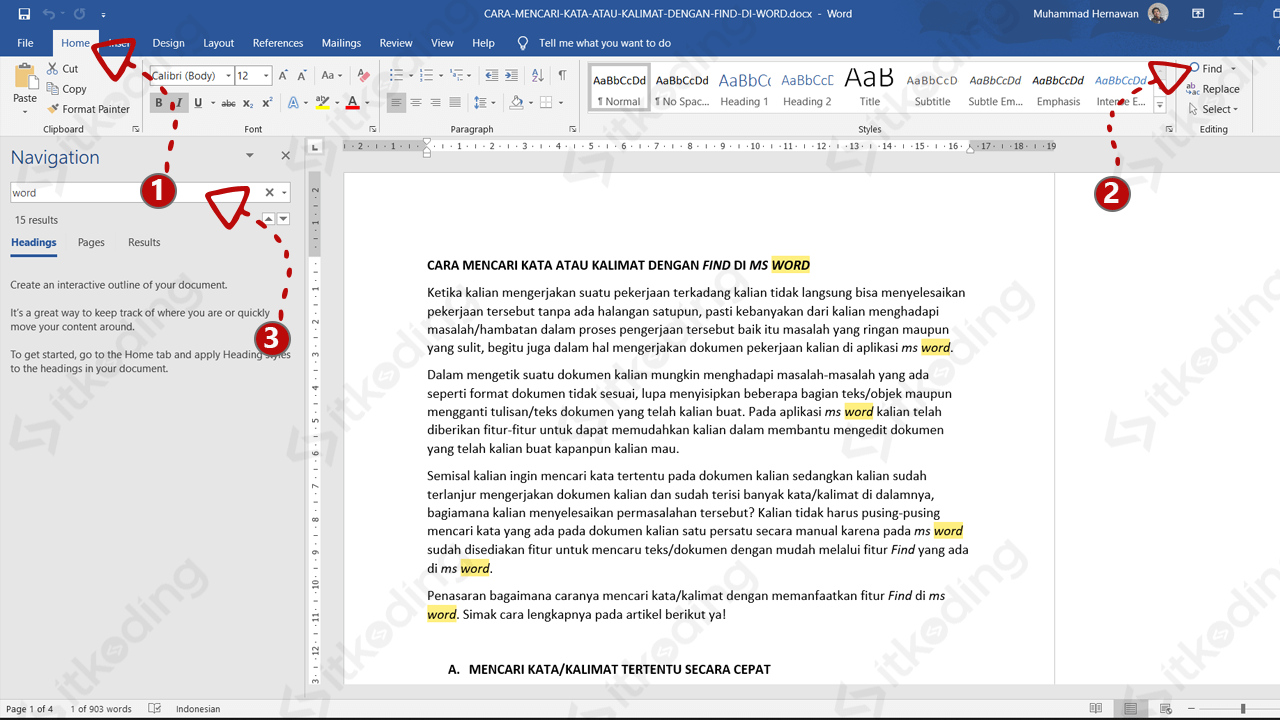1280x720 pixels.
Task: Apply subscript formatting
Action: click(x=248, y=103)
